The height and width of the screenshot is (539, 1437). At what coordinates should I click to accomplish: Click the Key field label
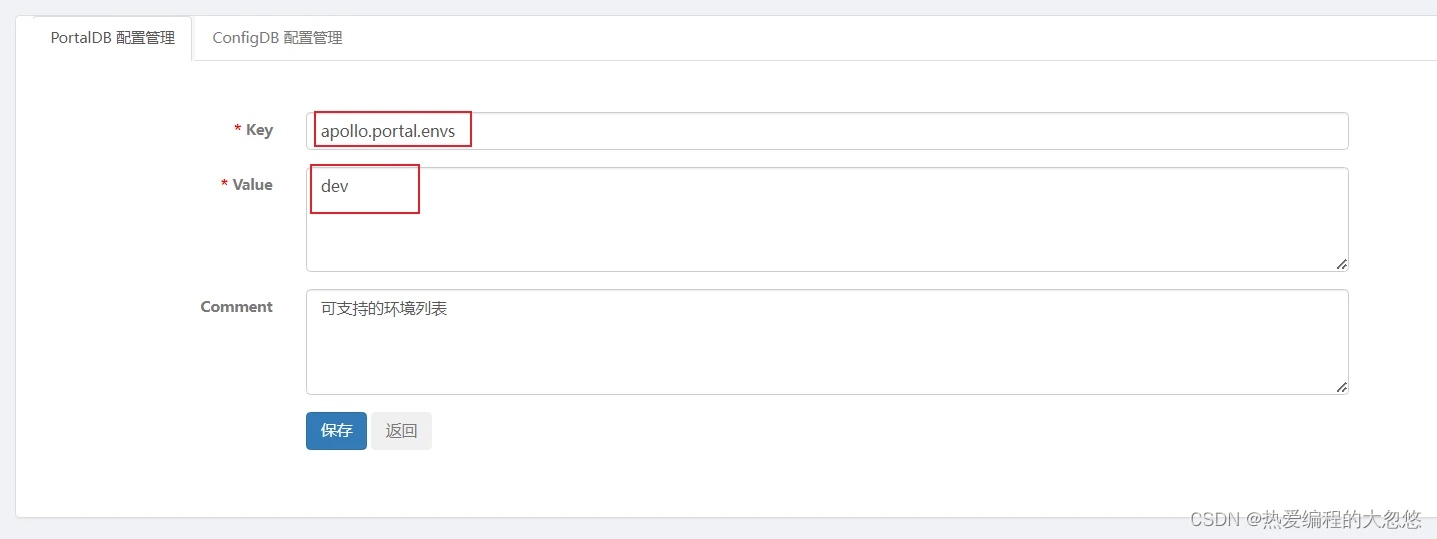coord(259,130)
